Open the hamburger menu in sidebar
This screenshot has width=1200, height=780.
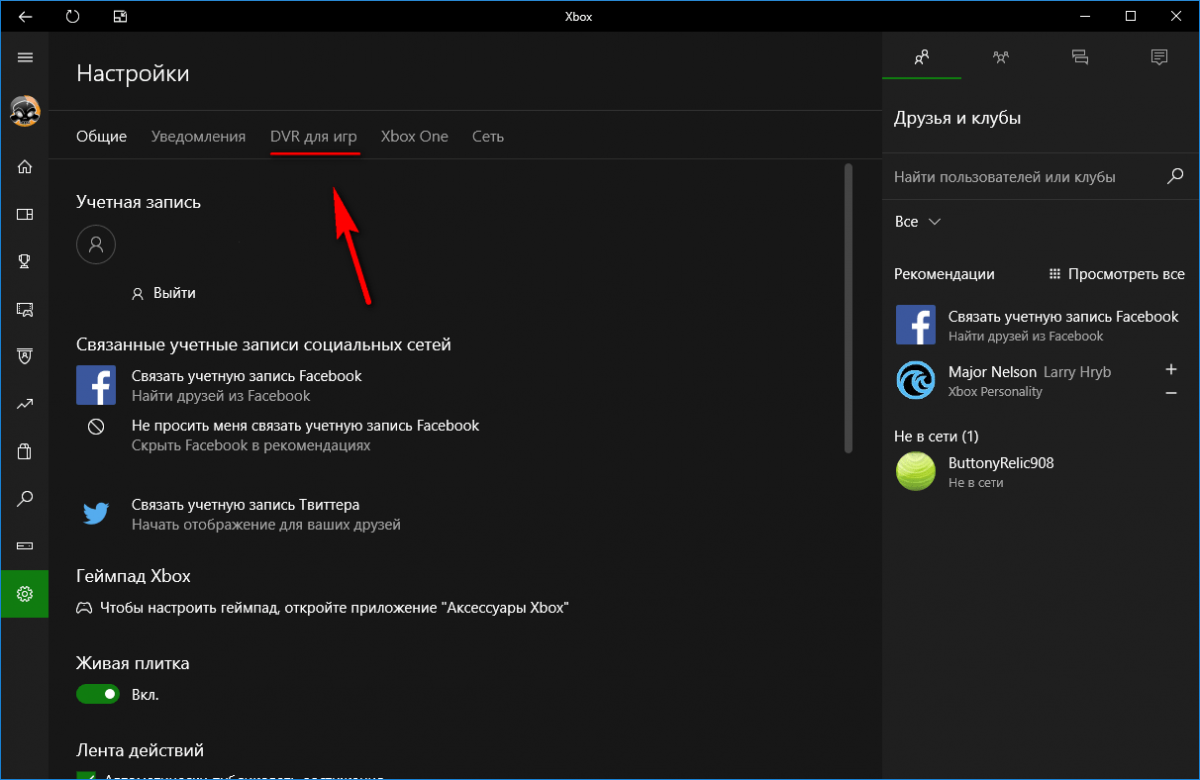point(25,57)
